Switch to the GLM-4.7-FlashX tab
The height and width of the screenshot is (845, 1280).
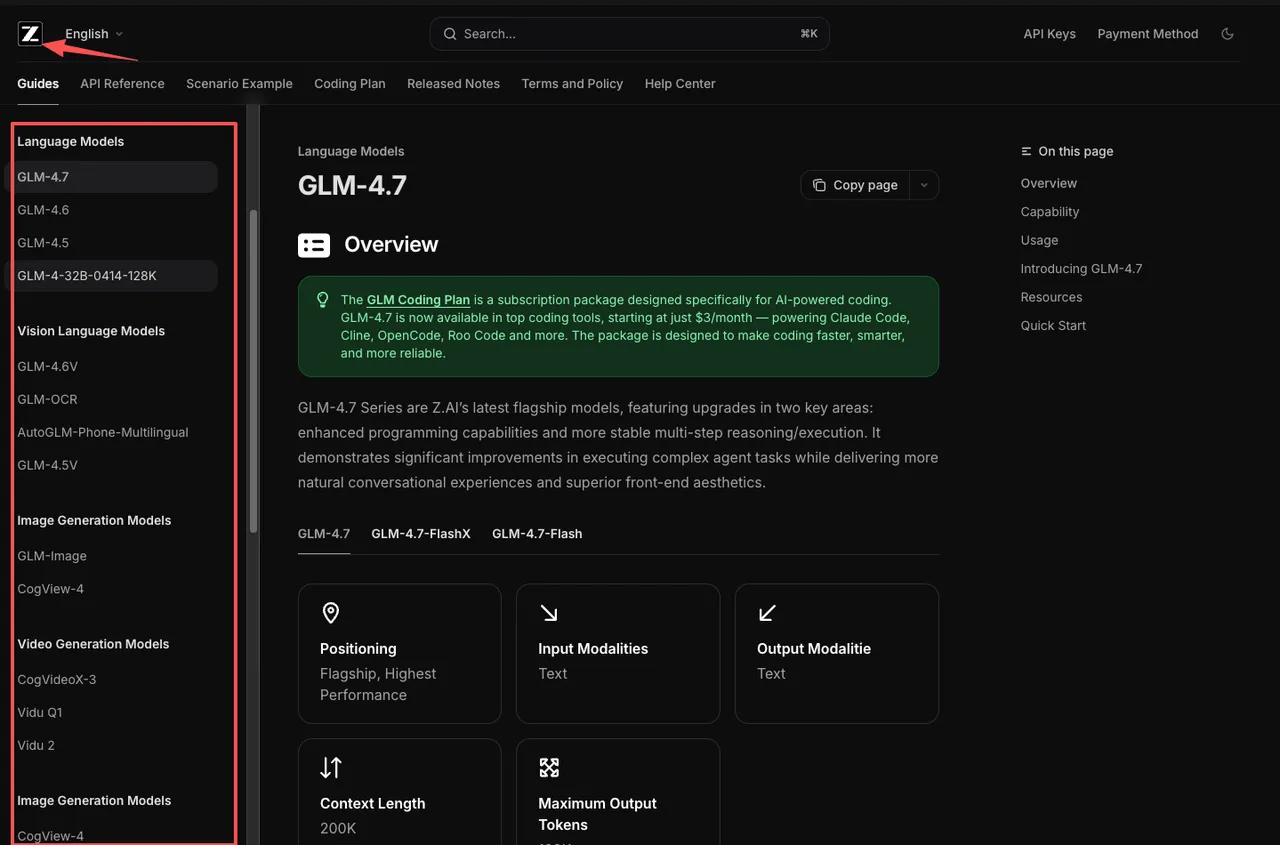(x=420, y=534)
